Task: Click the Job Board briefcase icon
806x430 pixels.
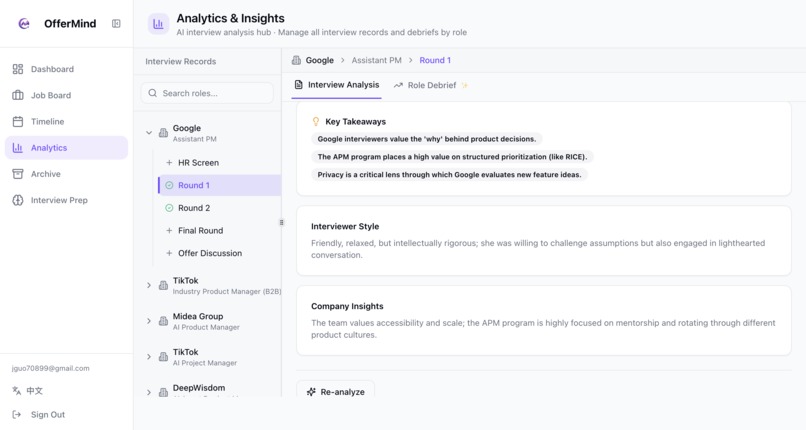Action: [18, 95]
